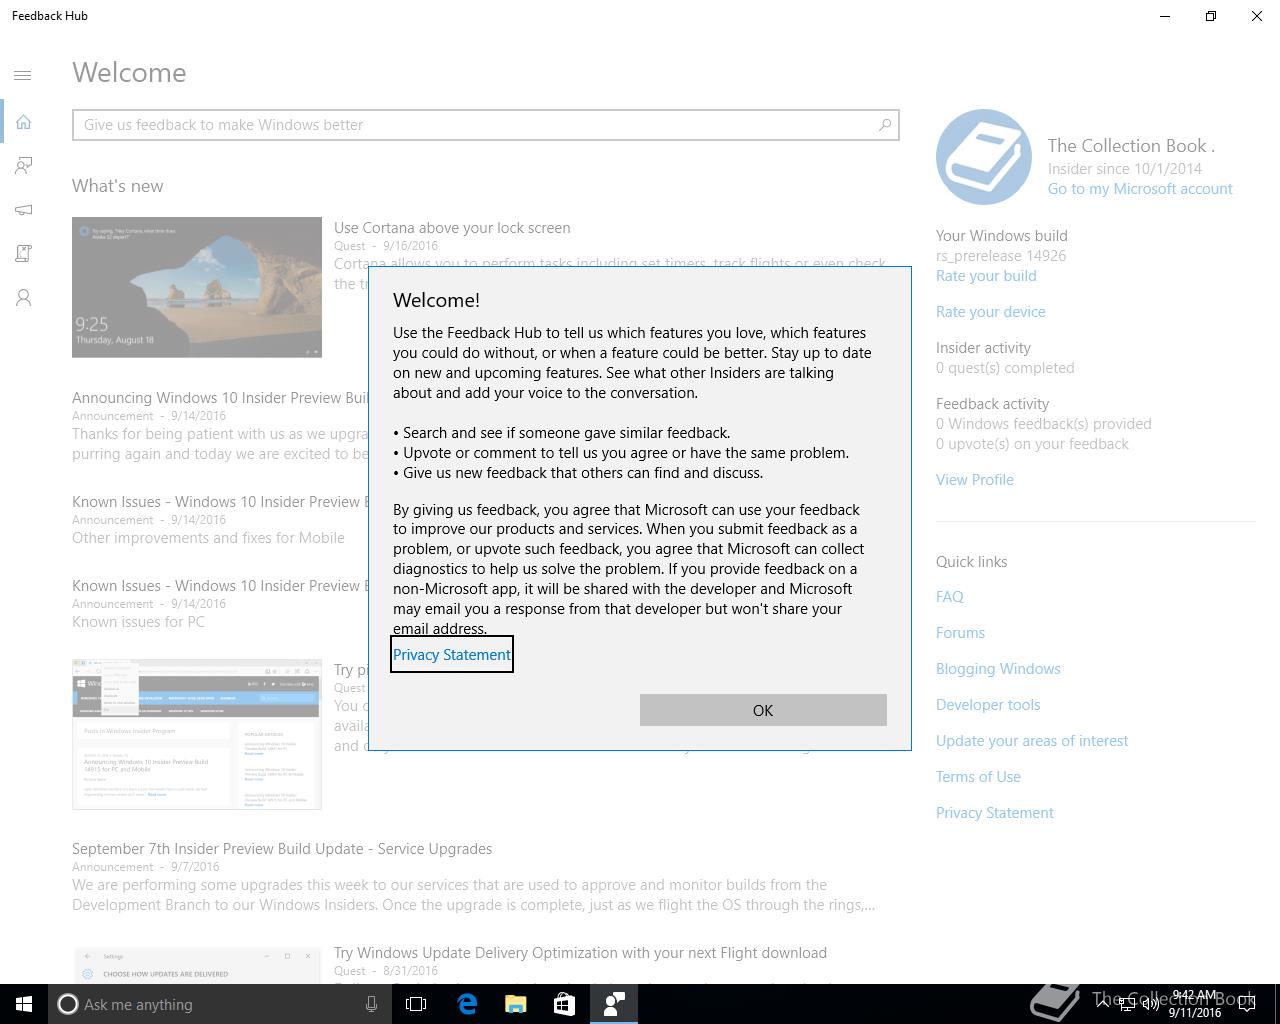
Task: Open the Windows Start button
Action: [x=24, y=1004]
